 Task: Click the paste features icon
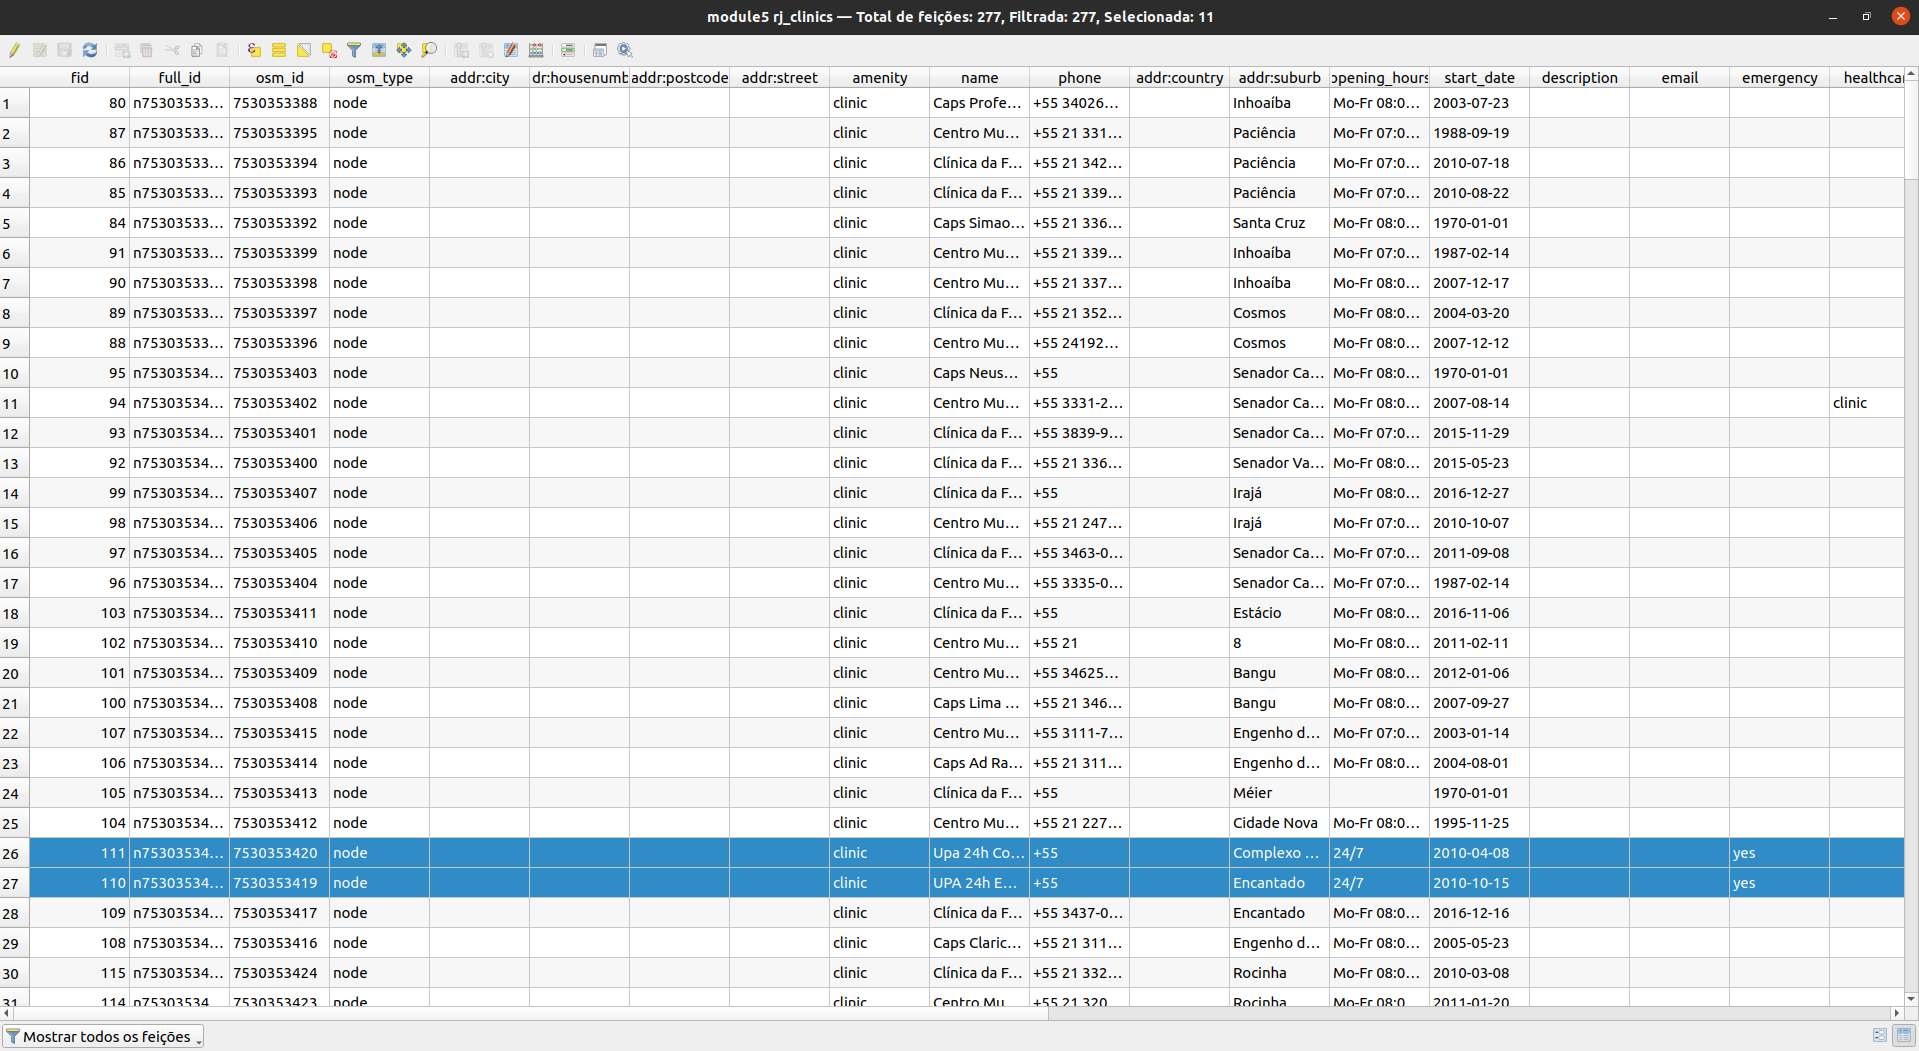tap(222, 50)
